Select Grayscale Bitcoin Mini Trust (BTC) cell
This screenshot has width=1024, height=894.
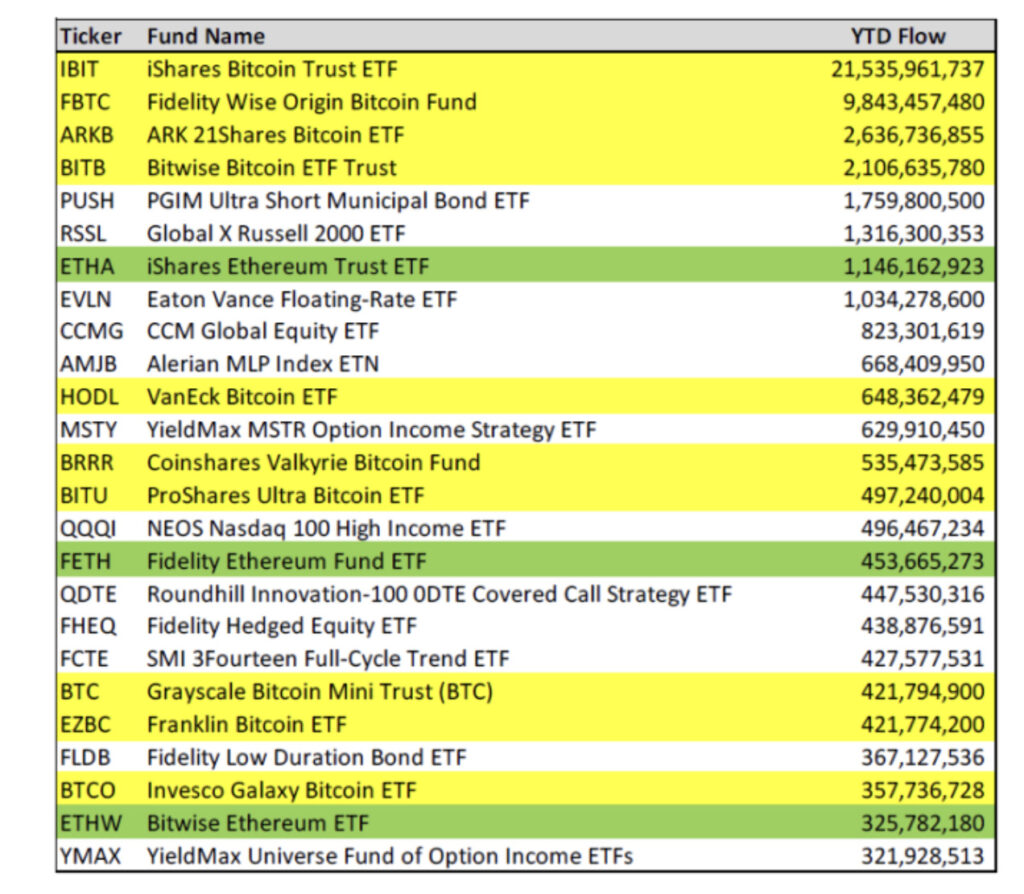[320, 692]
